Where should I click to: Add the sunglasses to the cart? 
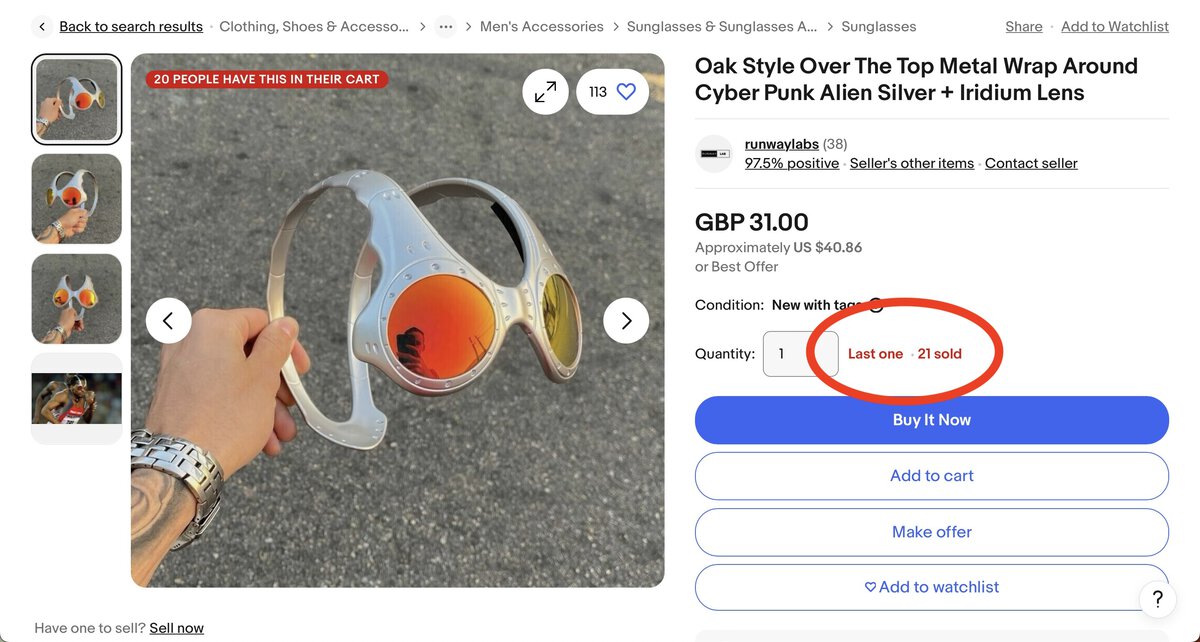point(931,475)
